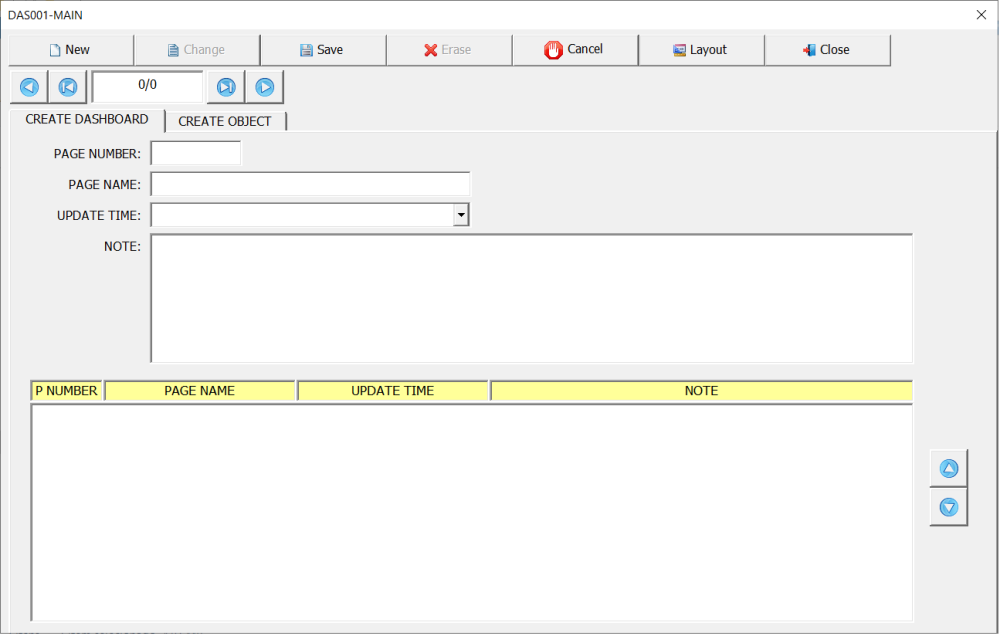Expand the UPDATE TIME combo box arrow
The width and height of the screenshot is (1000, 636).
tap(461, 214)
